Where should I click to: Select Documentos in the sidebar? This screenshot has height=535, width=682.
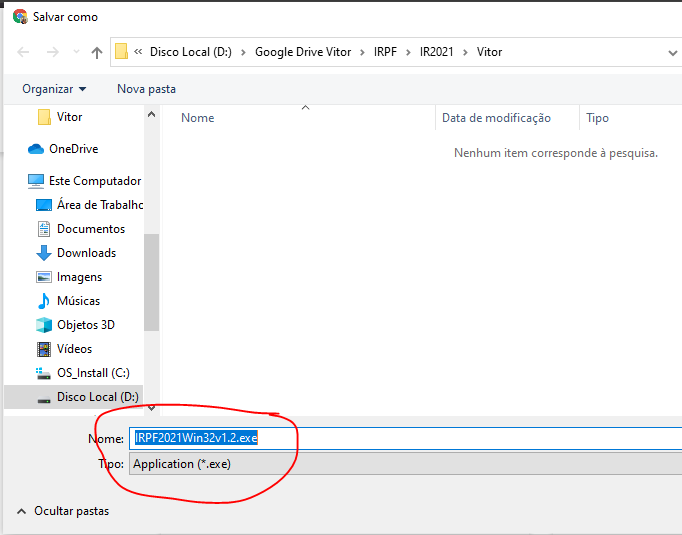(x=90, y=229)
